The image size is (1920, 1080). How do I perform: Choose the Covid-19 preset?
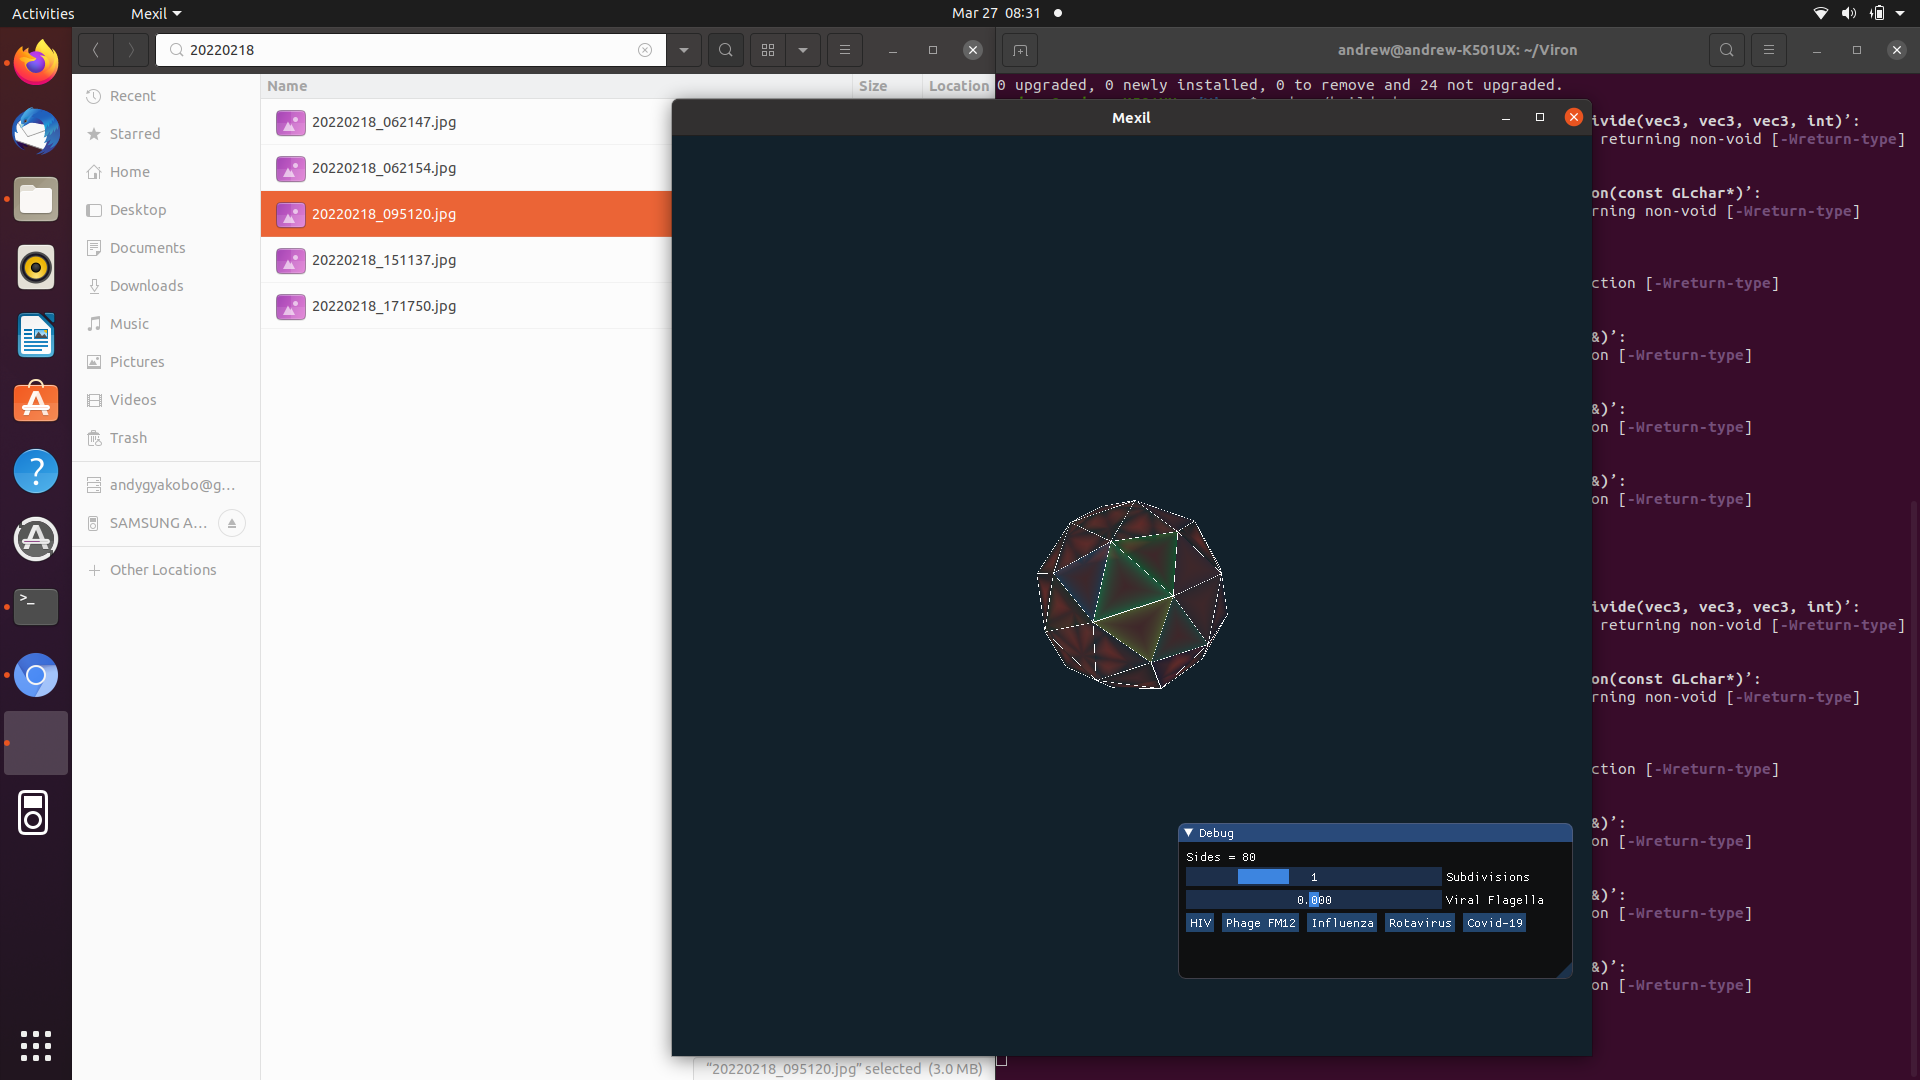pyautogui.click(x=1494, y=923)
